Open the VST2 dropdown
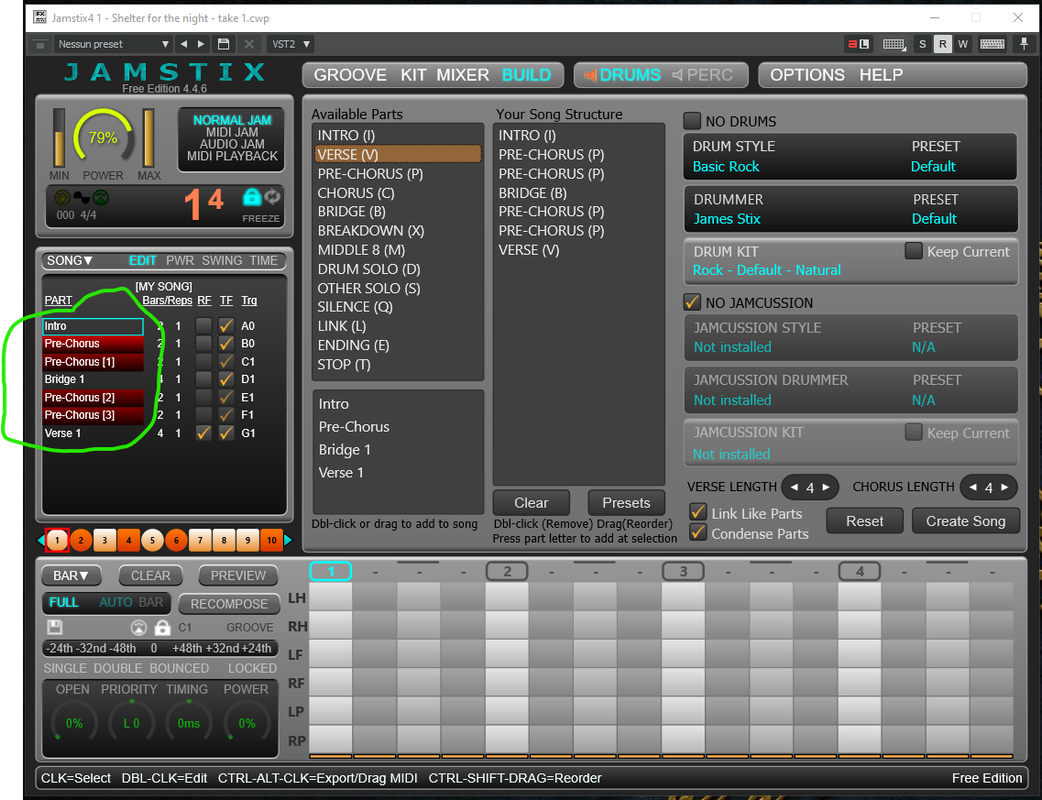 coord(290,44)
